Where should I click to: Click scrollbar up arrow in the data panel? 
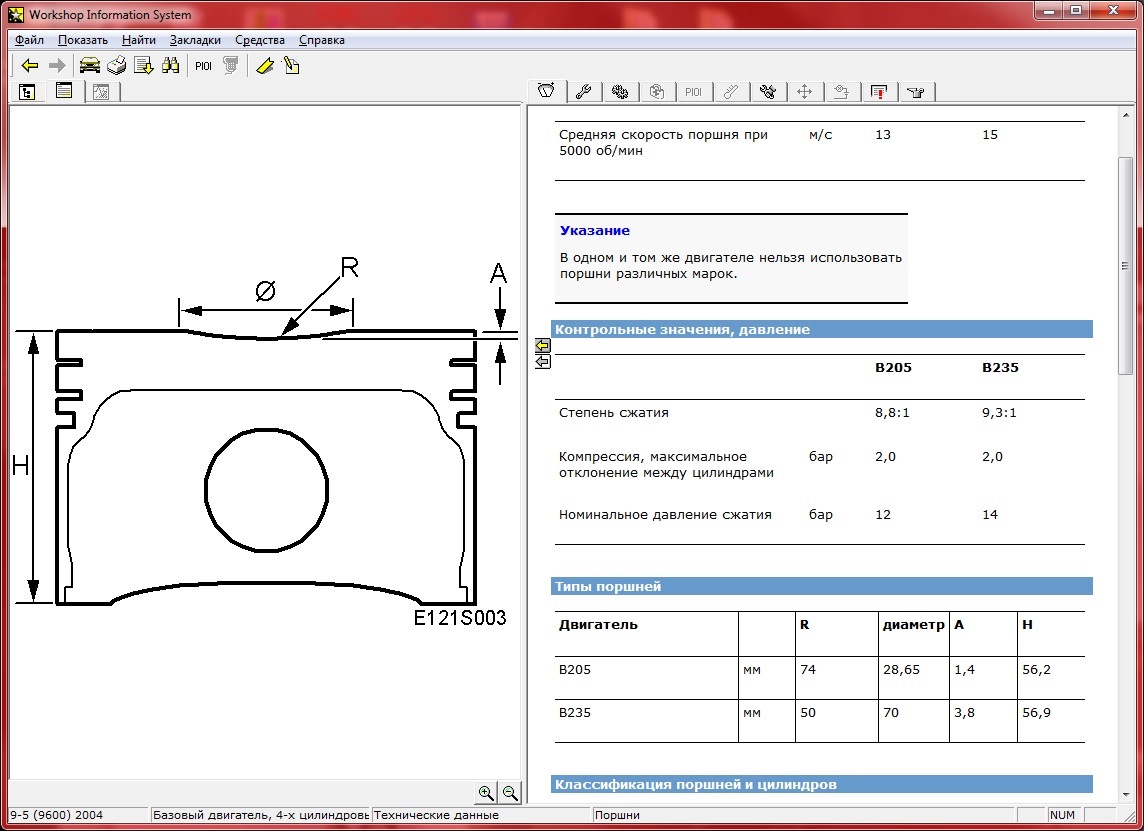coord(1125,115)
